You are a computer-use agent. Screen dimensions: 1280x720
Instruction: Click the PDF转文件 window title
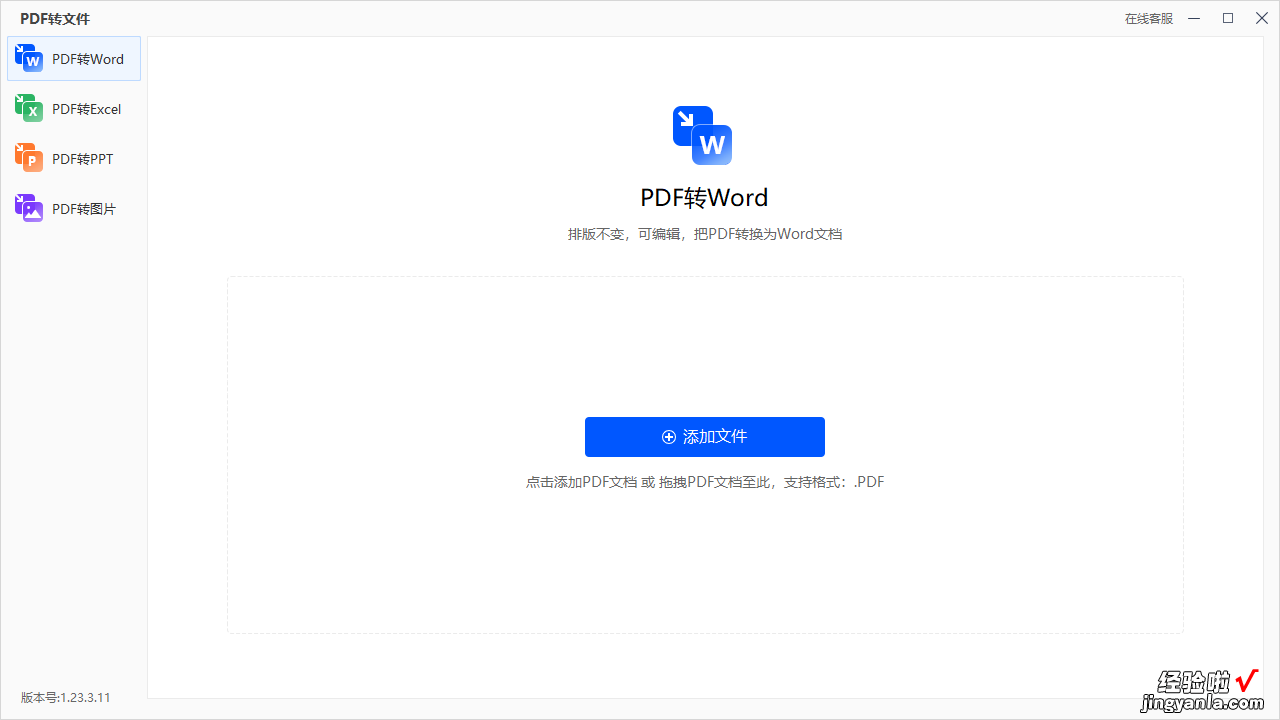tap(55, 19)
